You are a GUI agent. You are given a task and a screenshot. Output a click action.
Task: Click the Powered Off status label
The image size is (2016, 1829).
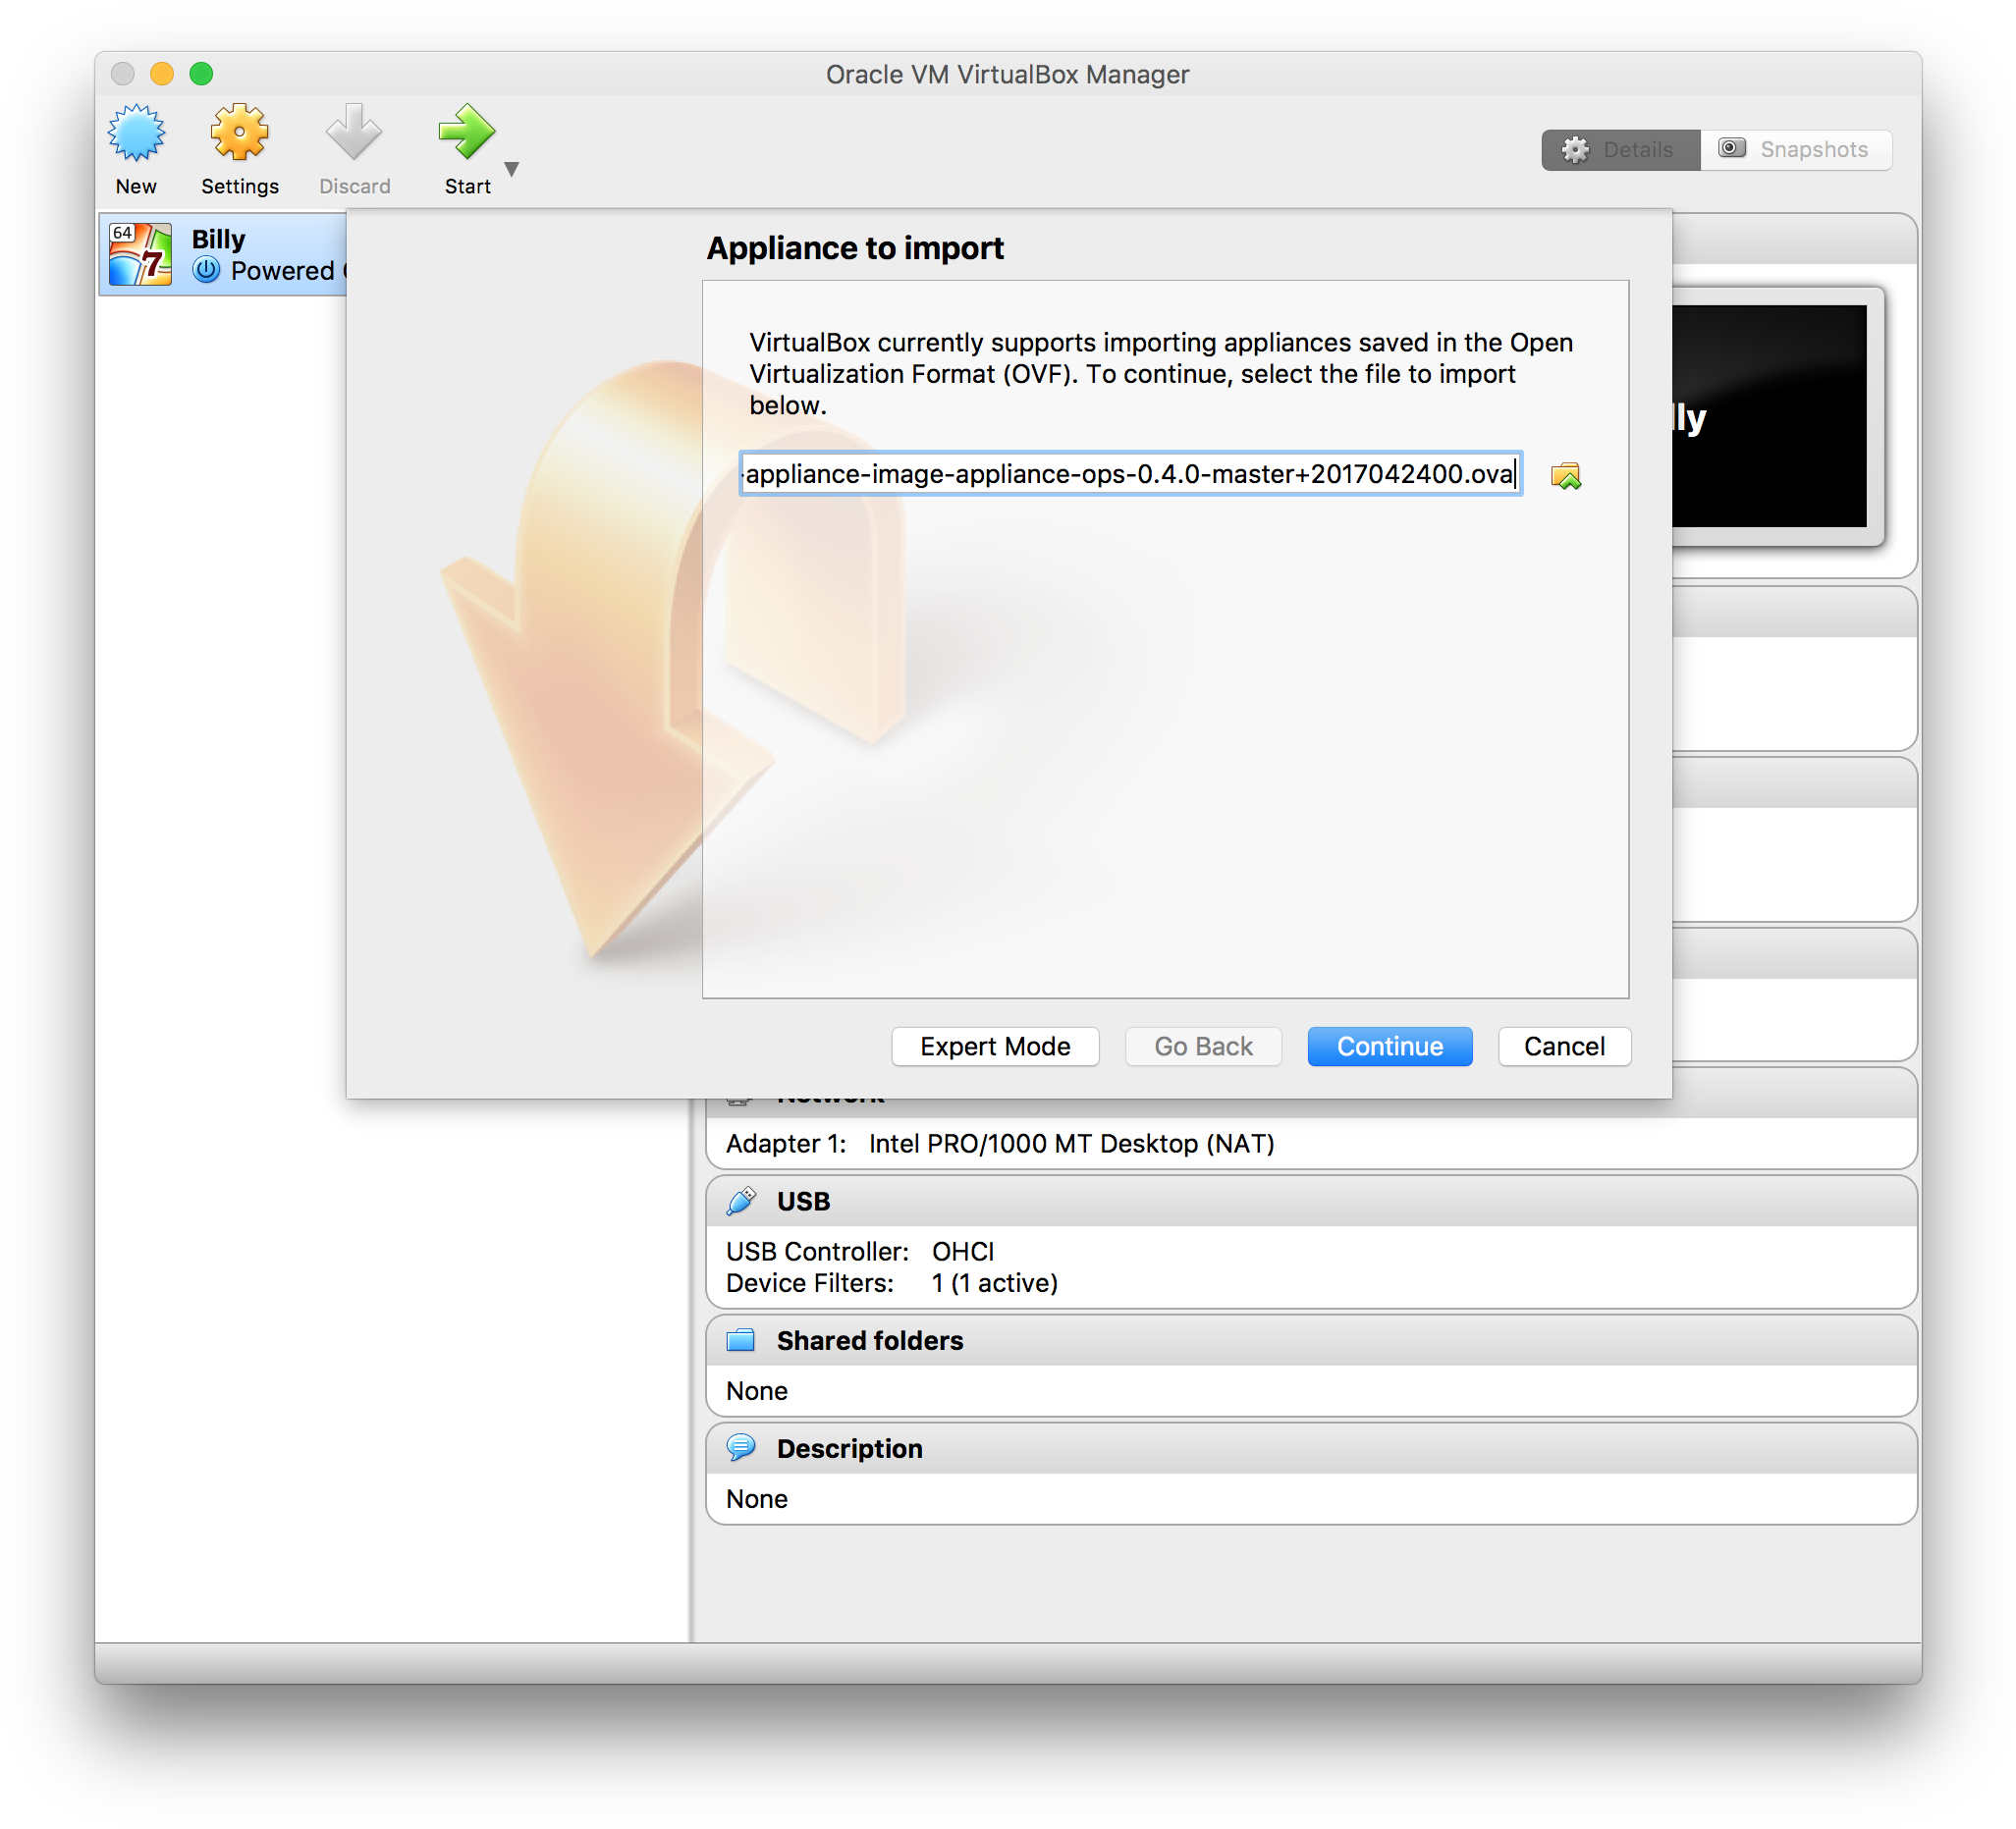(x=288, y=270)
